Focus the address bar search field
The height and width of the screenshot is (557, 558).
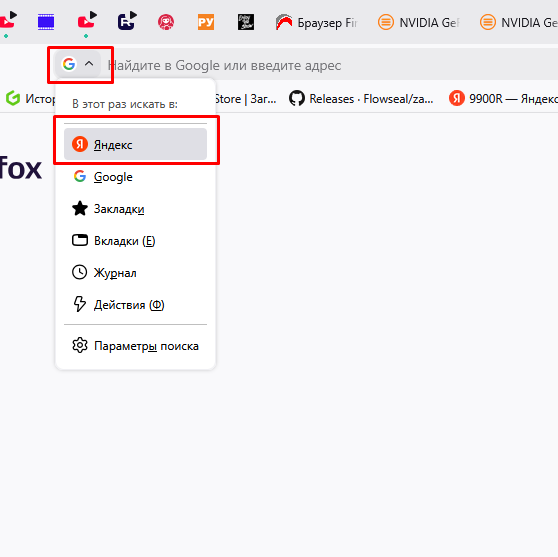(331, 65)
